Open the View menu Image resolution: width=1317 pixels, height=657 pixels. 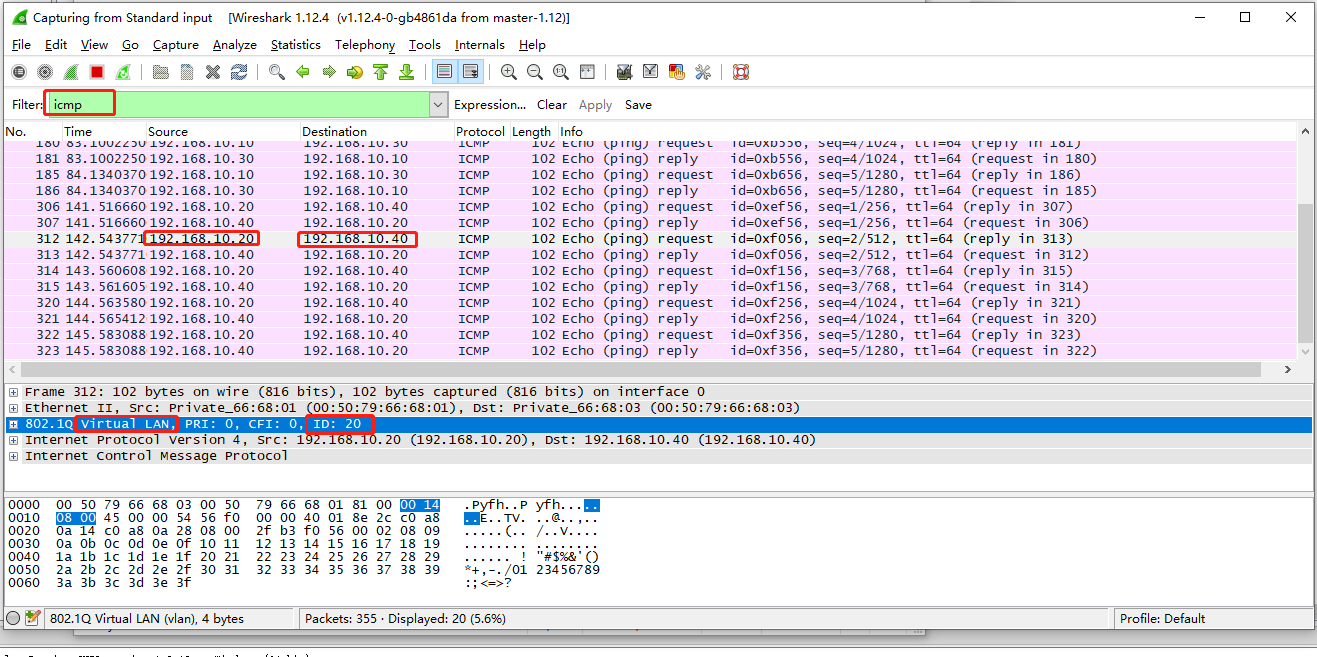(x=94, y=45)
